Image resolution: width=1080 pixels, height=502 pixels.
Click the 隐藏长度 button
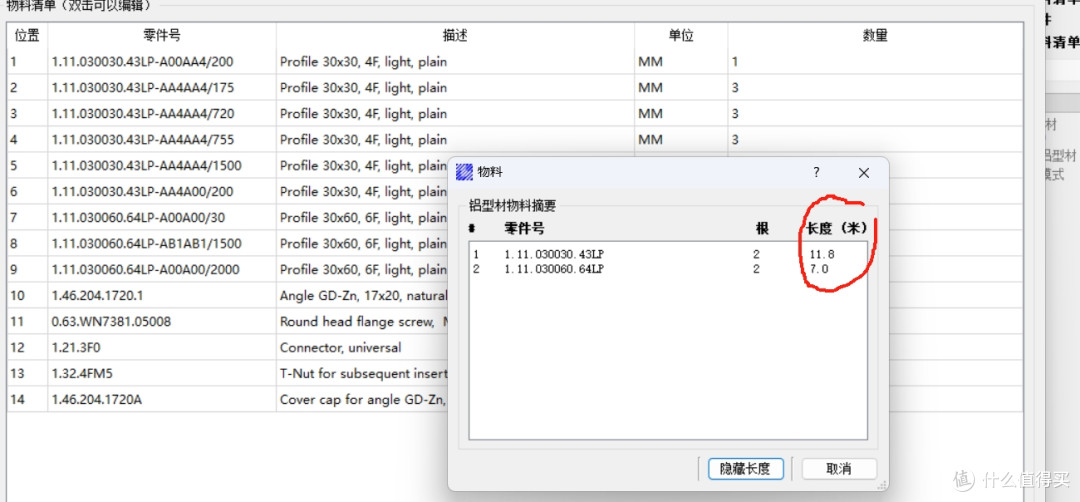click(745, 468)
